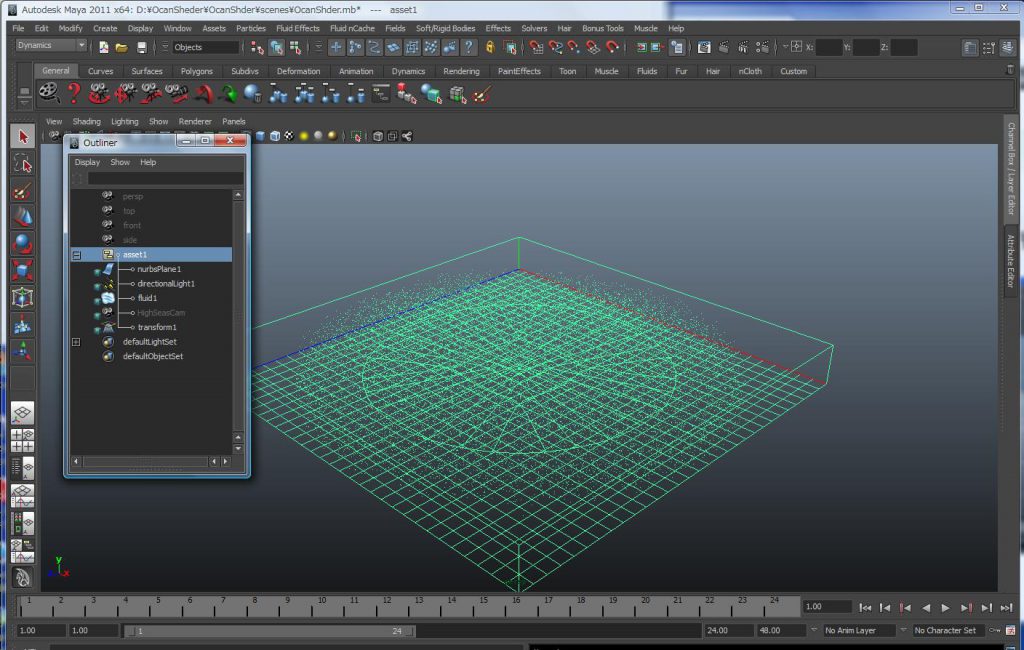The width and height of the screenshot is (1024, 650).
Task: Select the Soft Modification tool
Action: [22, 324]
